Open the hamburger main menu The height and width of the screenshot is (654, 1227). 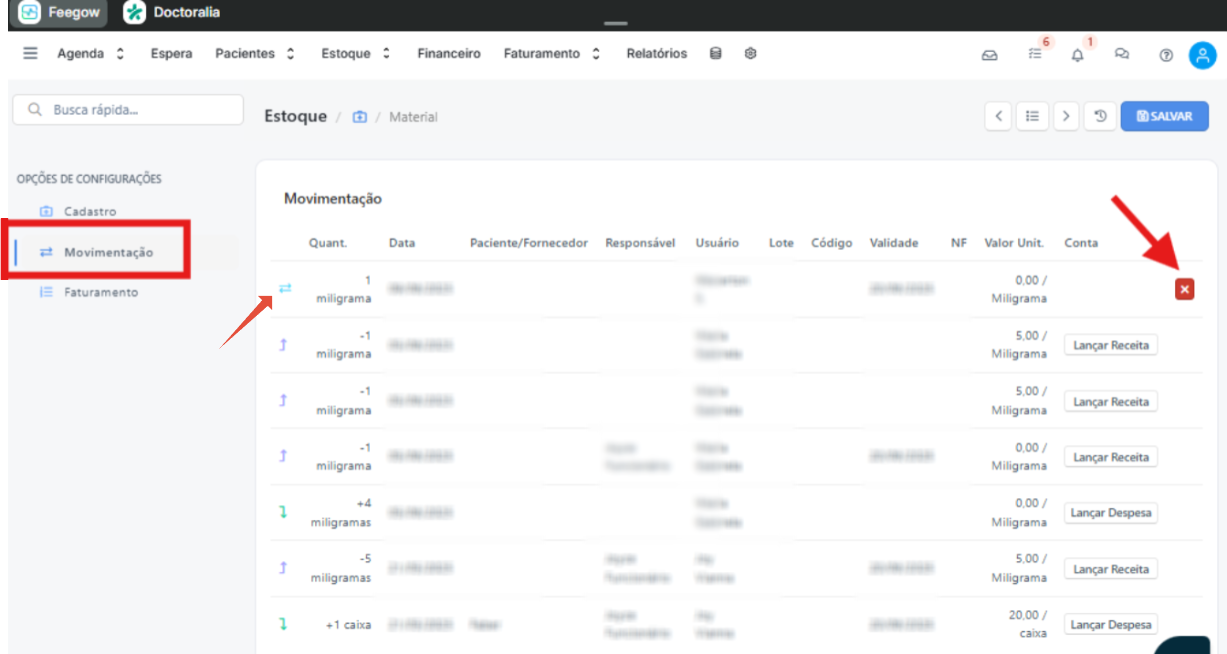tap(30, 54)
